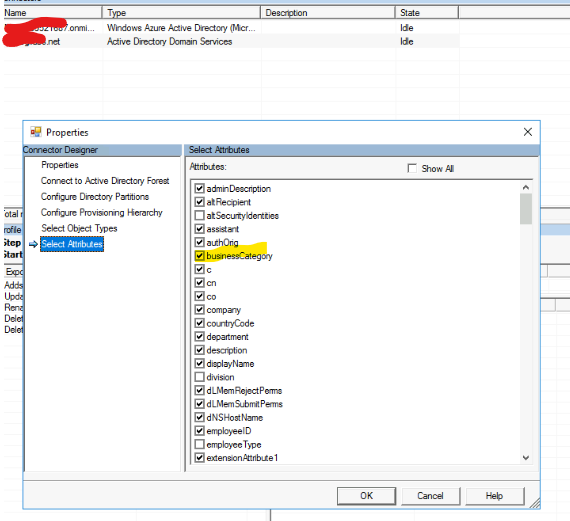
Task: Uncheck the department attribute
Action: coord(199,336)
